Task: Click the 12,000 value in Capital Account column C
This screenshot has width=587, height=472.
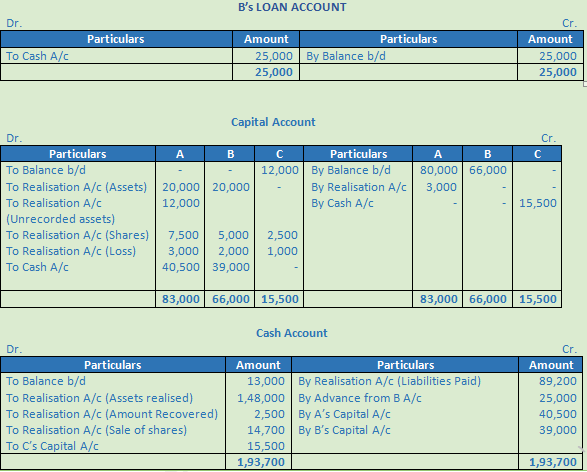Action: (x=280, y=170)
